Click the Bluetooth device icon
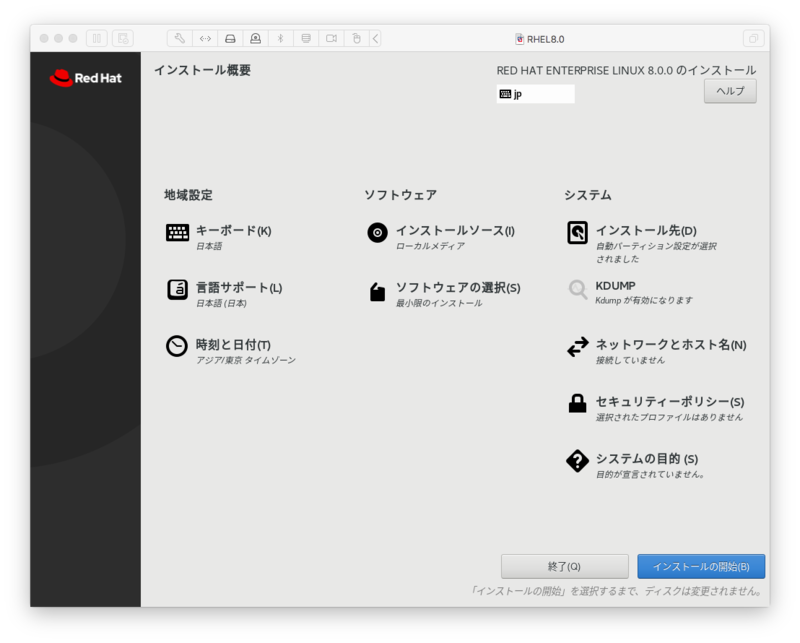This screenshot has width=800, height=643. click(281, 38)
